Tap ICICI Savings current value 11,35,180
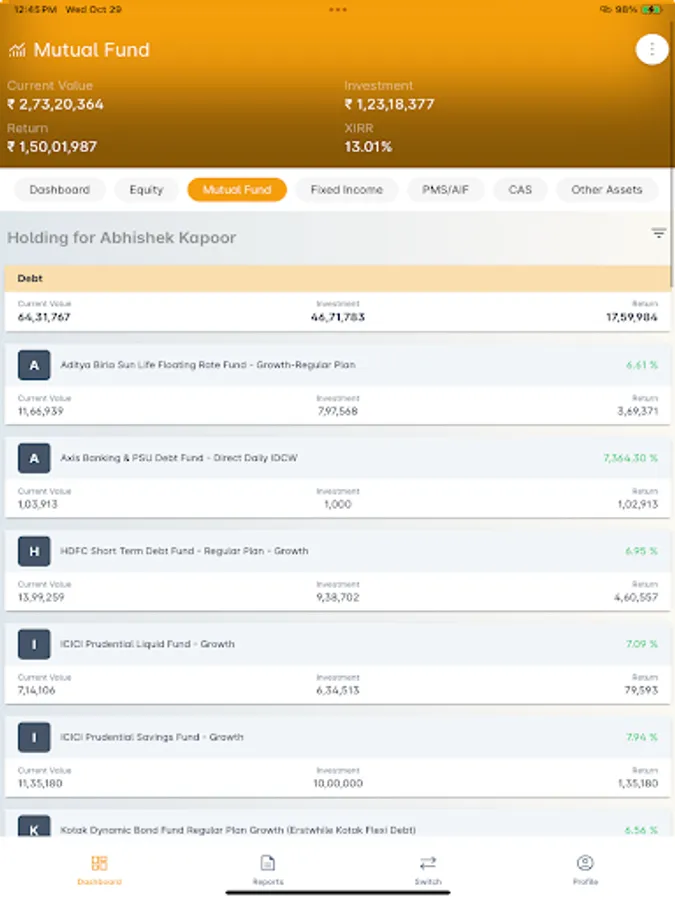Viewport: 675px width, 900px height. point(40,783)
